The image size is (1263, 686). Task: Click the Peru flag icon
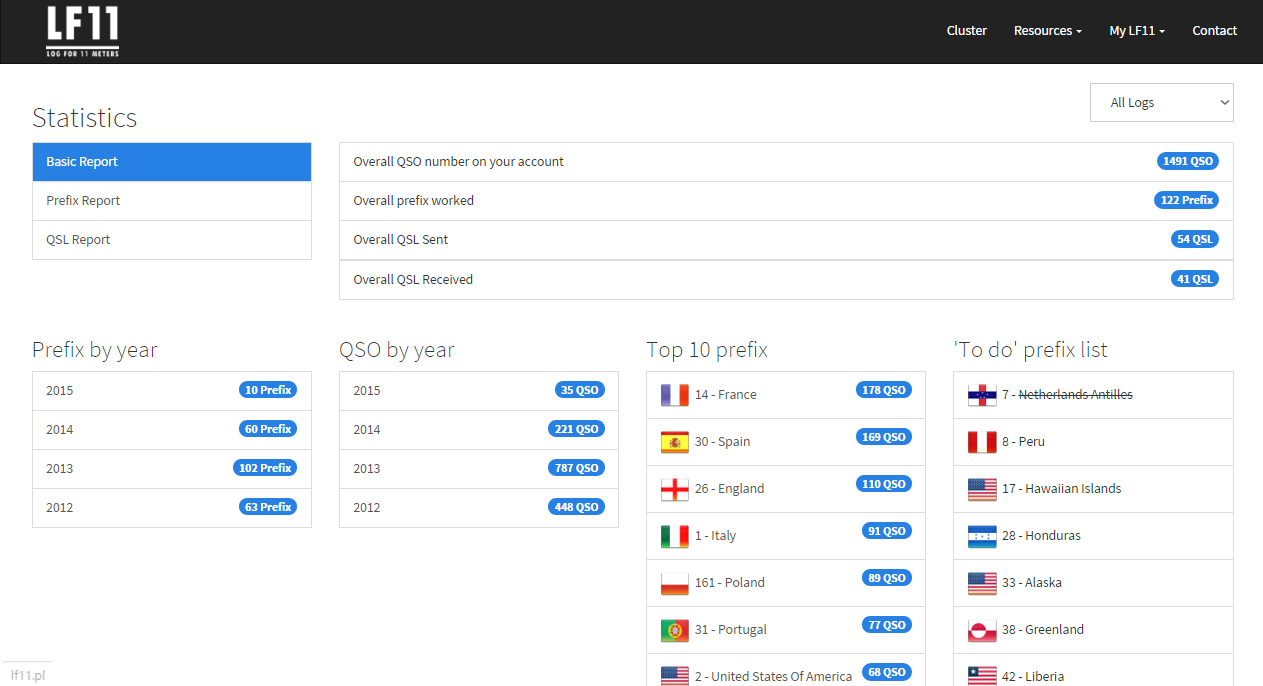coord(982,442)
